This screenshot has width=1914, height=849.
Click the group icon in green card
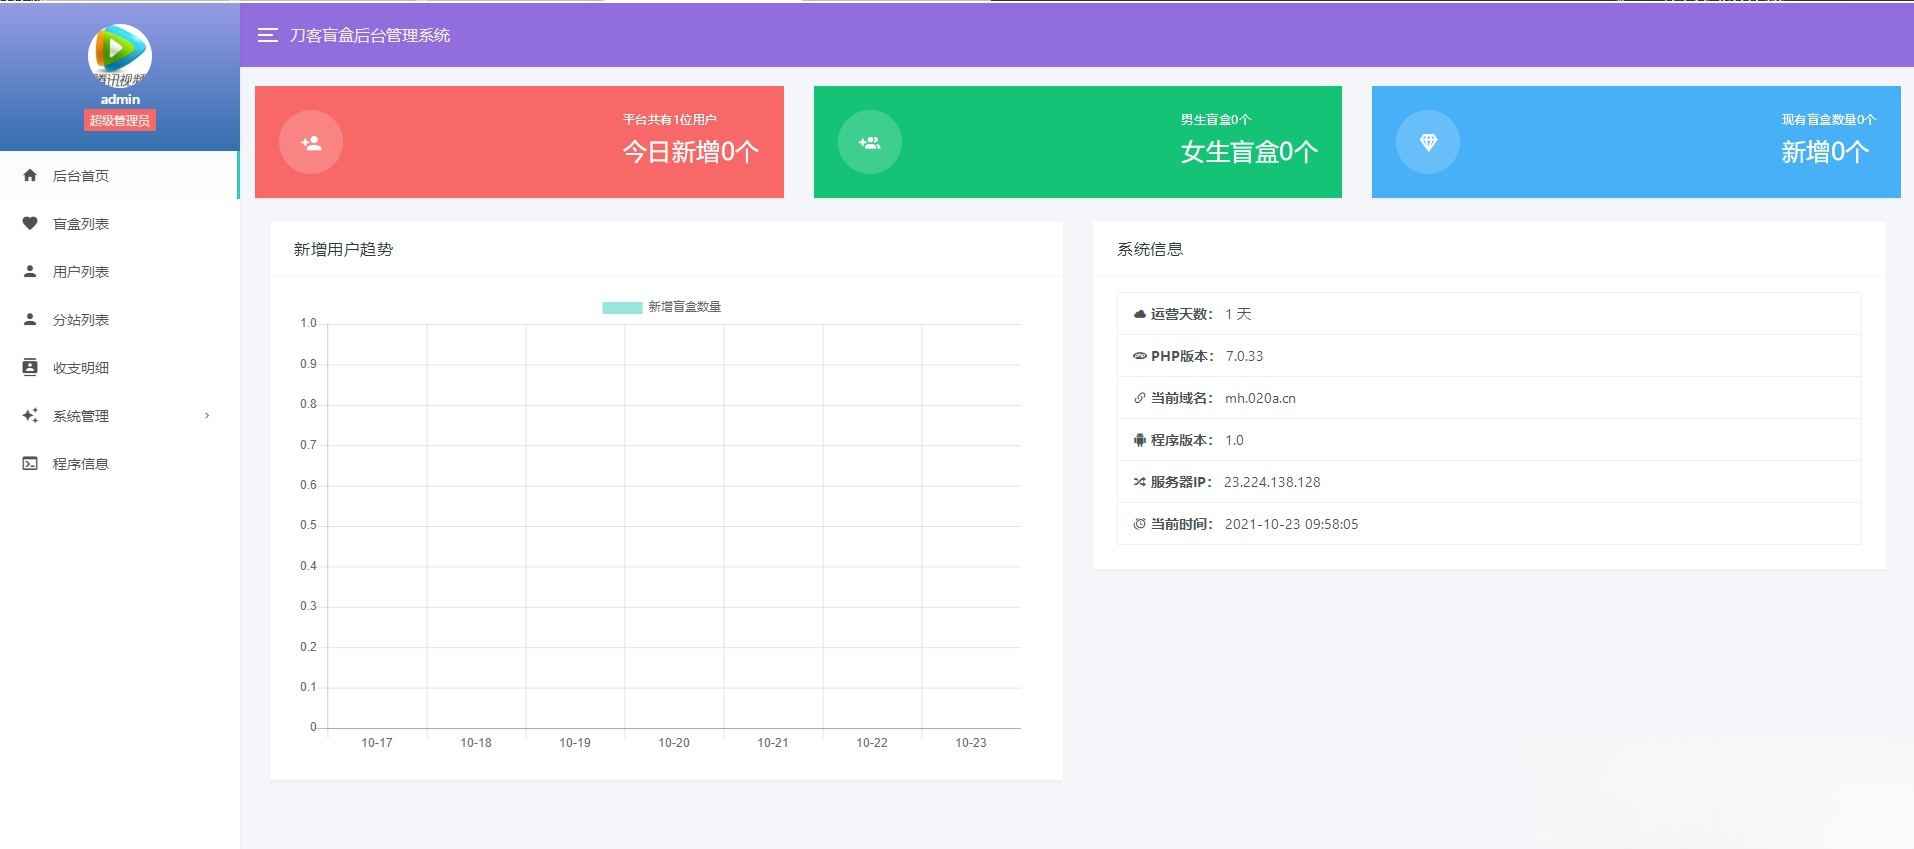(x=869, y=142)
